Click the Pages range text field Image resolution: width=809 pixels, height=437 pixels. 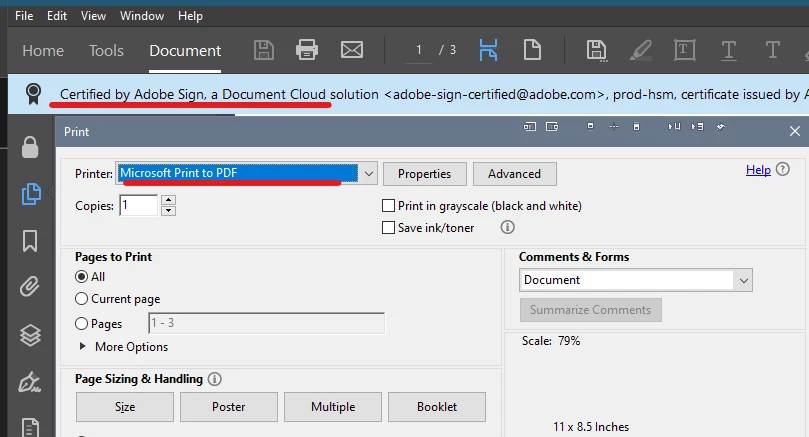click(266, 323)
